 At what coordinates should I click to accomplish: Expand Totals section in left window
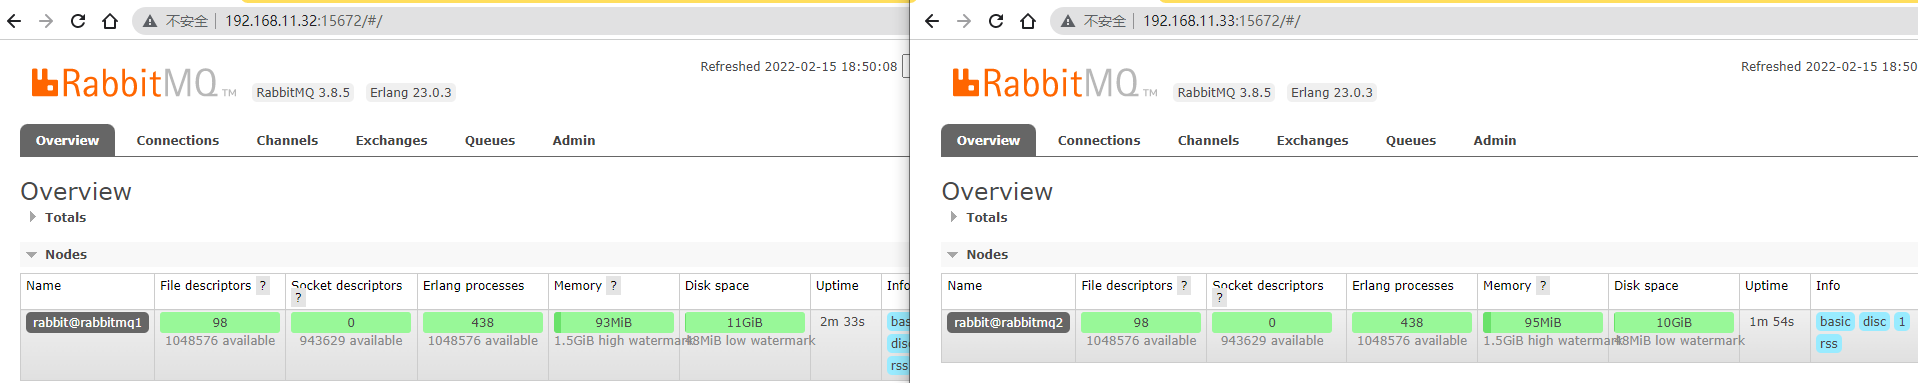pos(57,217)
